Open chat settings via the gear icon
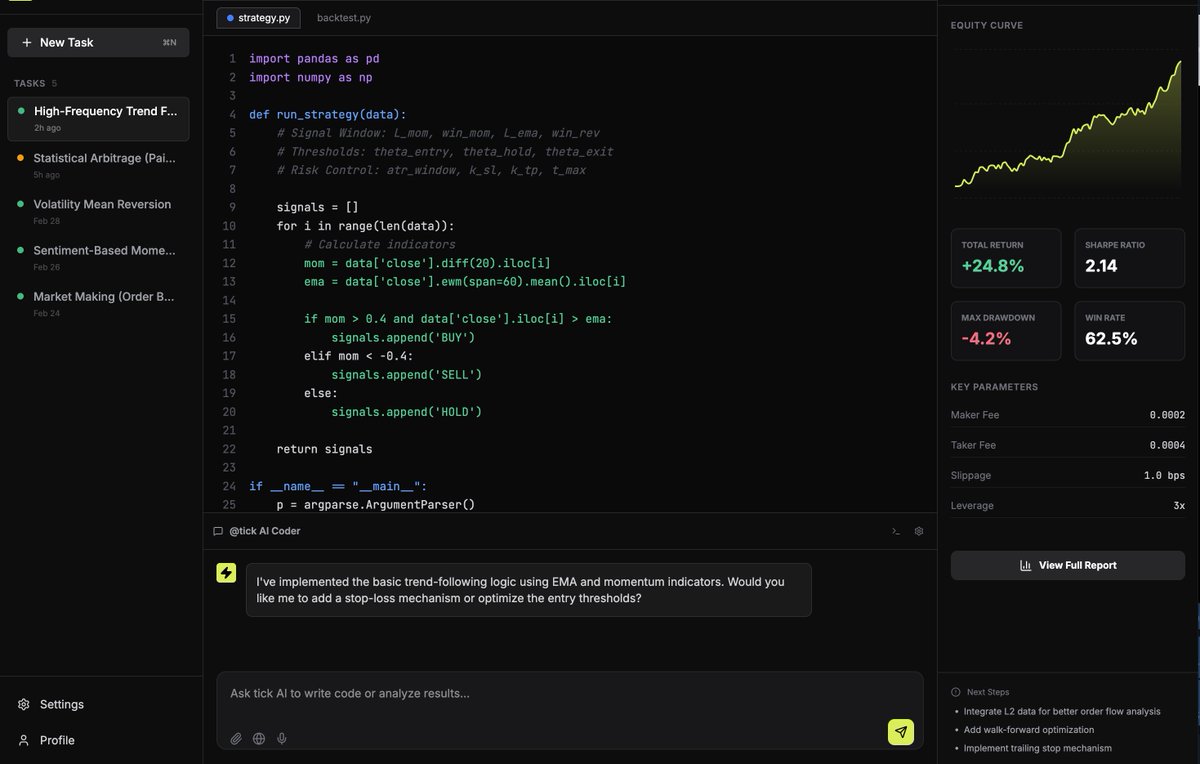1200x764 pixels. pos(918,530)
